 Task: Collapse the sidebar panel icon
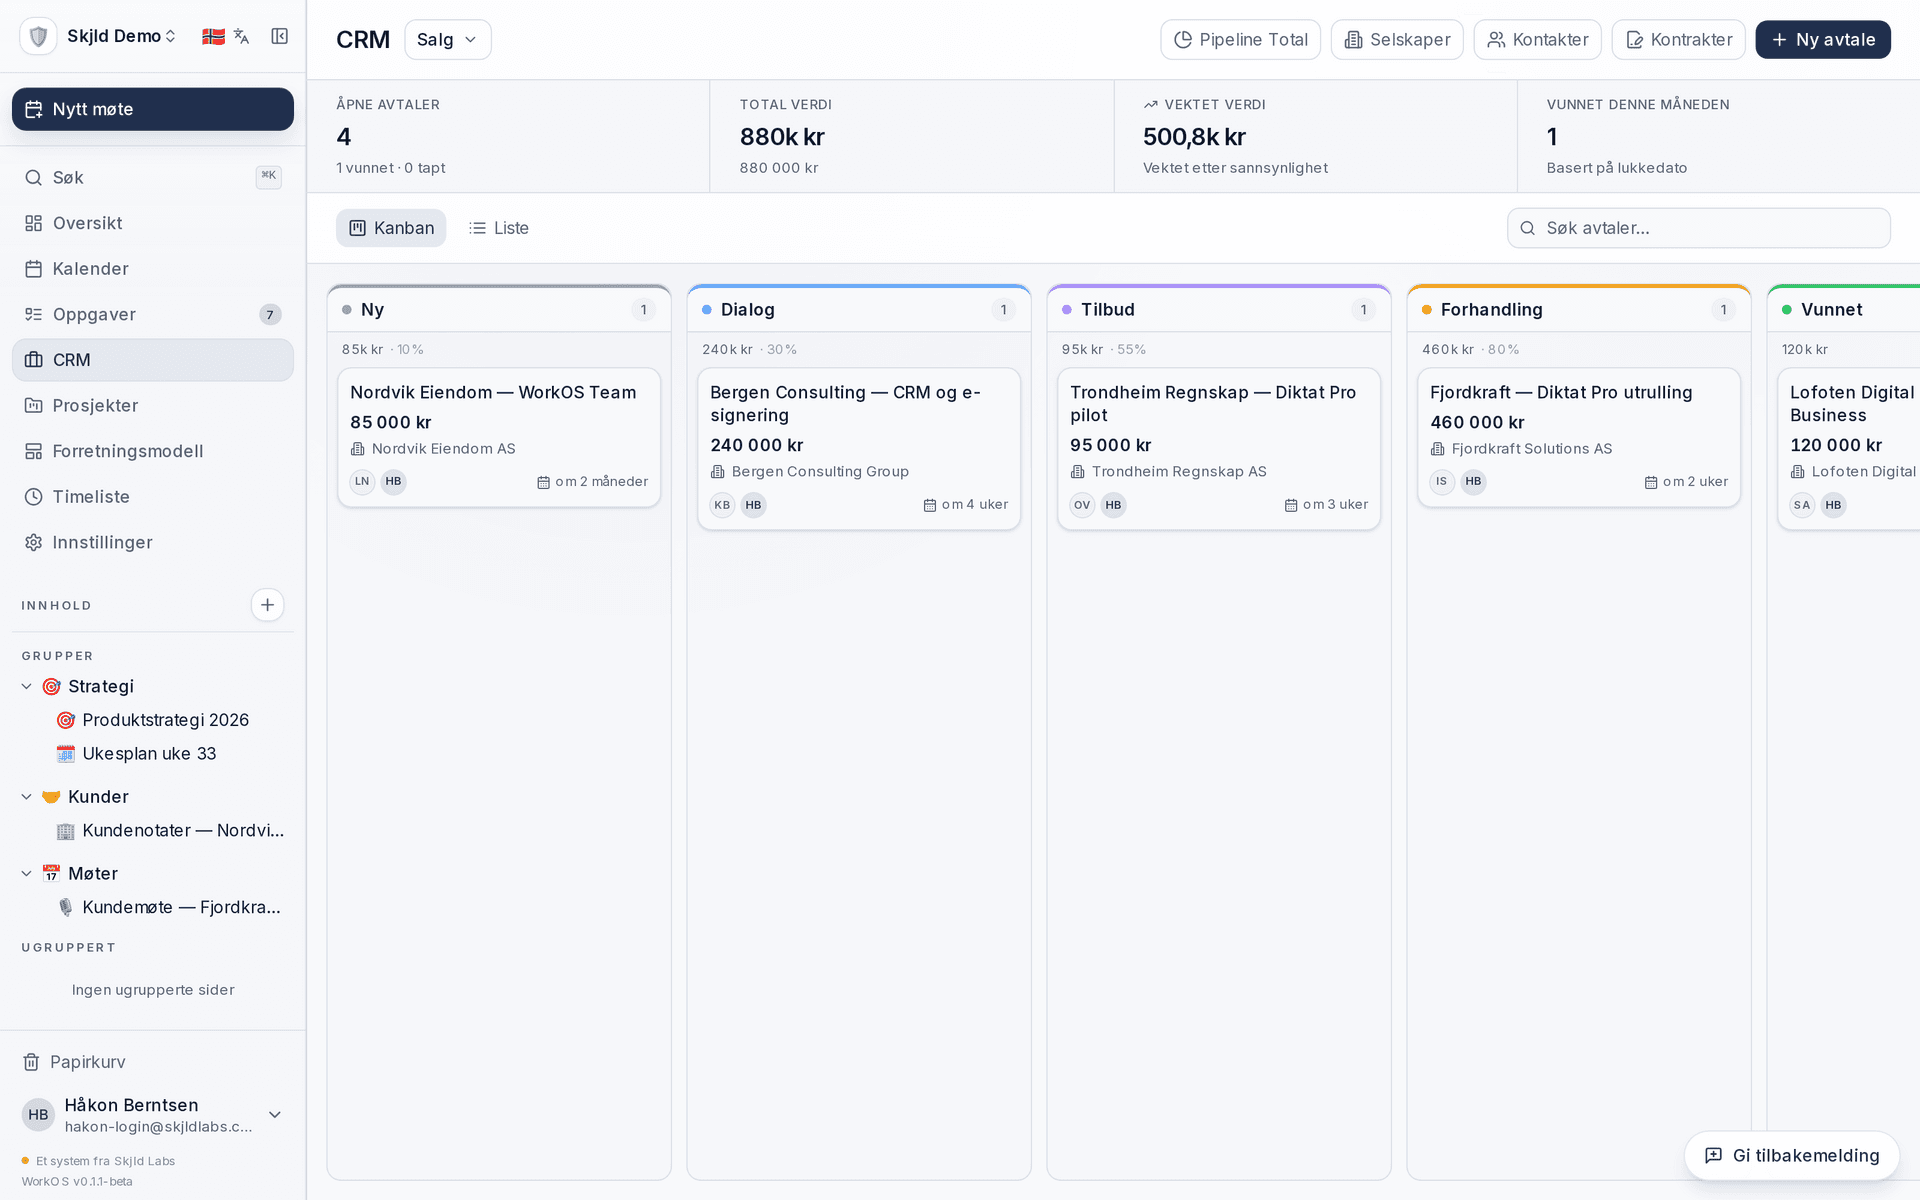tap(280, 37)
